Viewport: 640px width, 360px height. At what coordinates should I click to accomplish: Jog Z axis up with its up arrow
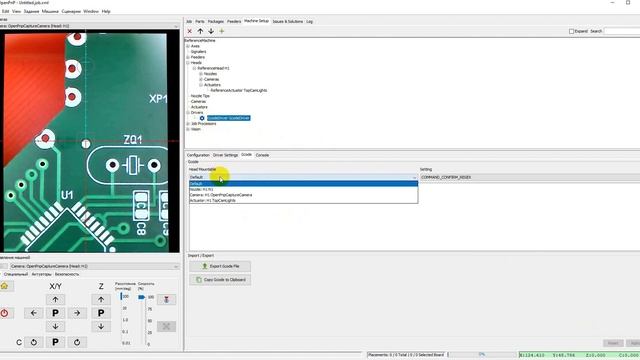click(101, 300)
